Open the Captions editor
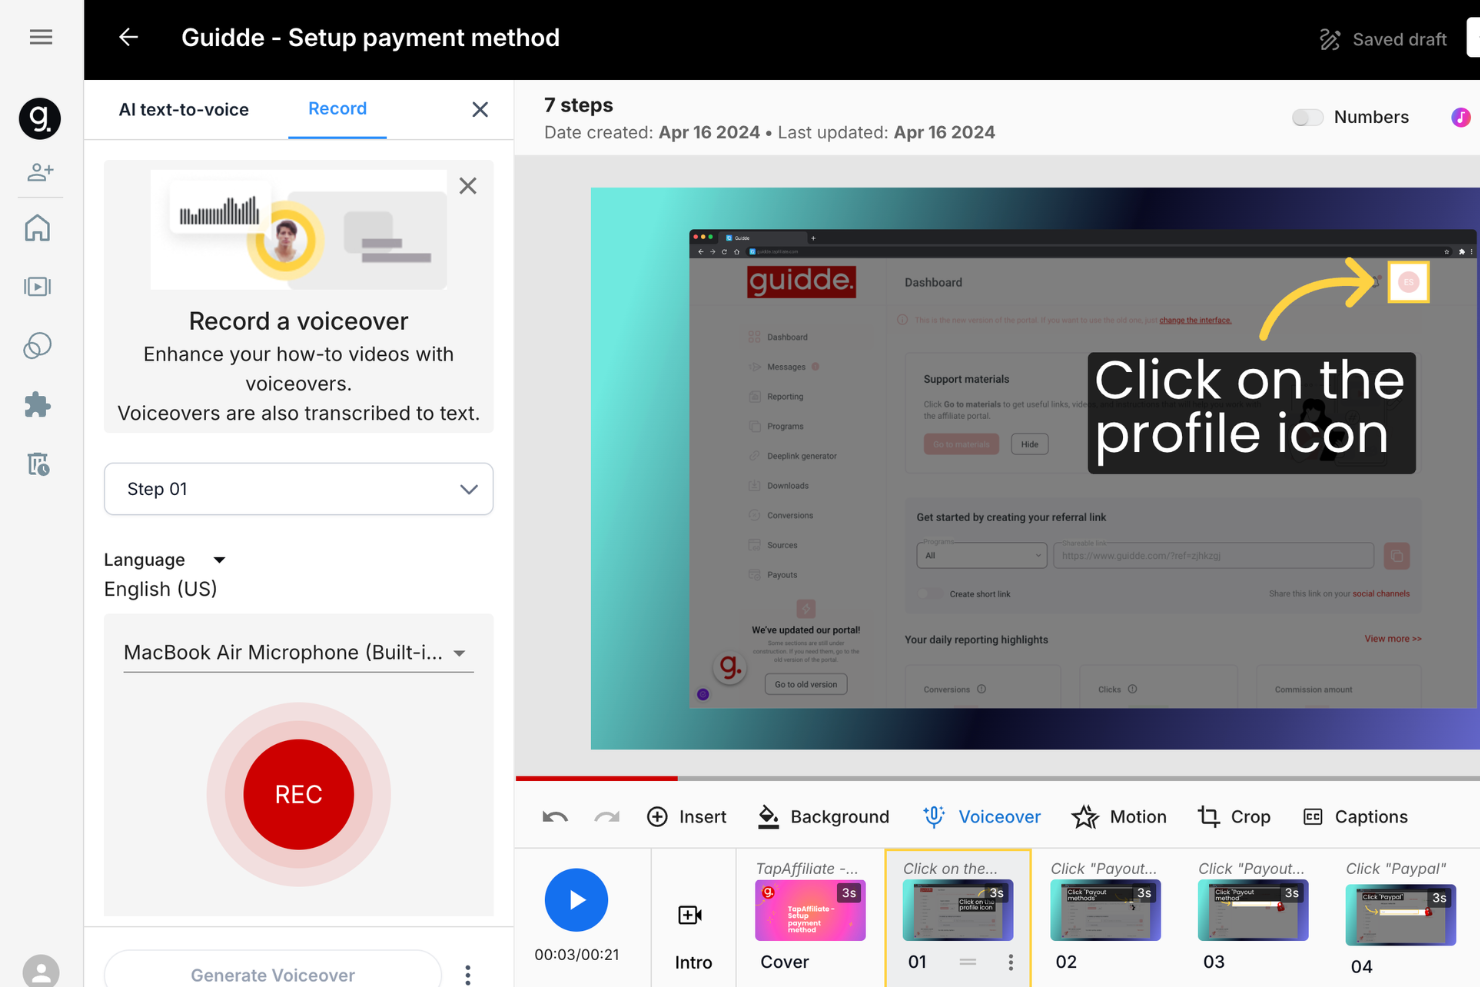The height and width of the screenshot is (987, 1480). pyautogui.click(x=1355, y=816)
